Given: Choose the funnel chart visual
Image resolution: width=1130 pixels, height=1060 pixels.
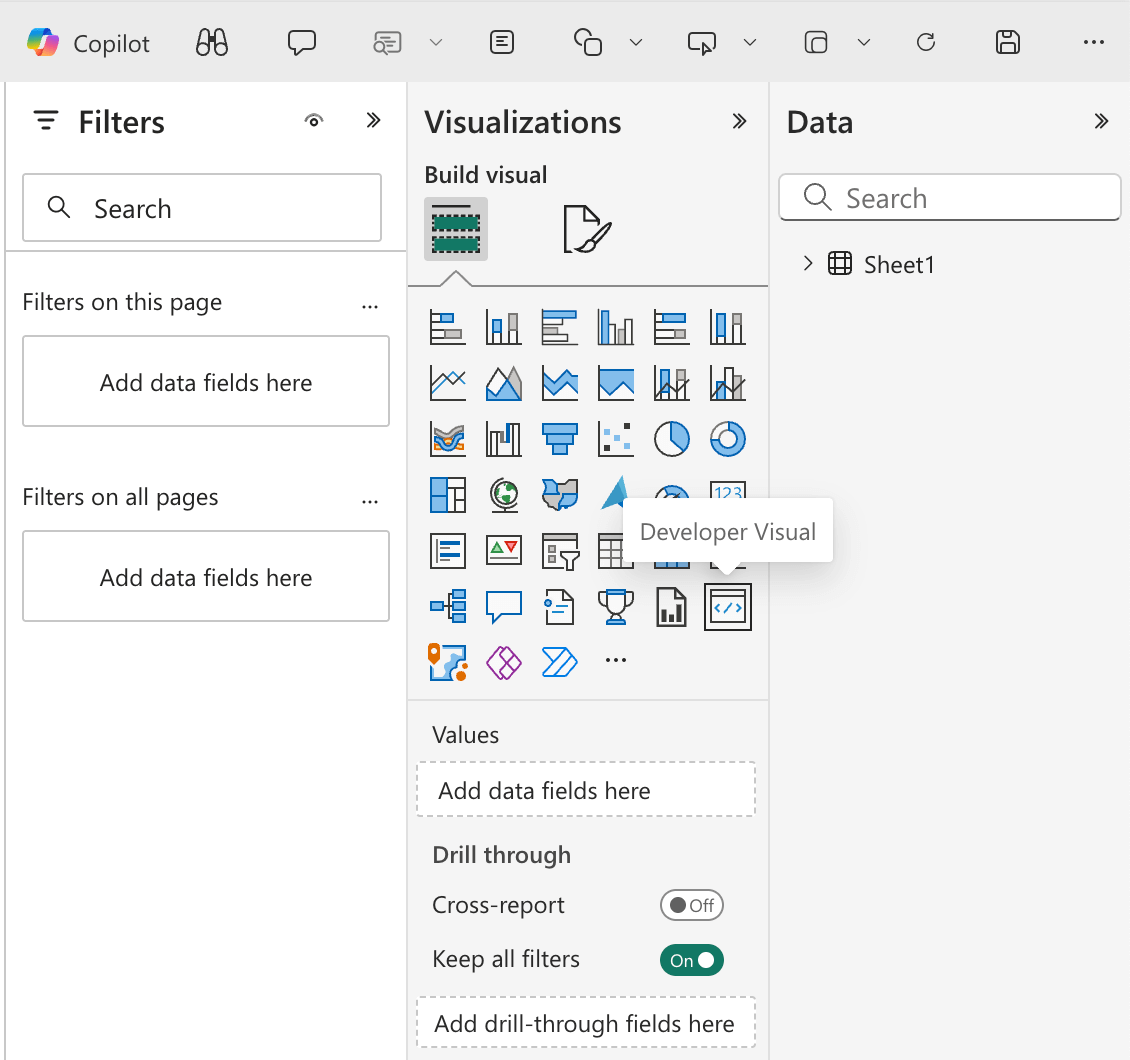Looking at the screenshot, I should coord(560,437).
